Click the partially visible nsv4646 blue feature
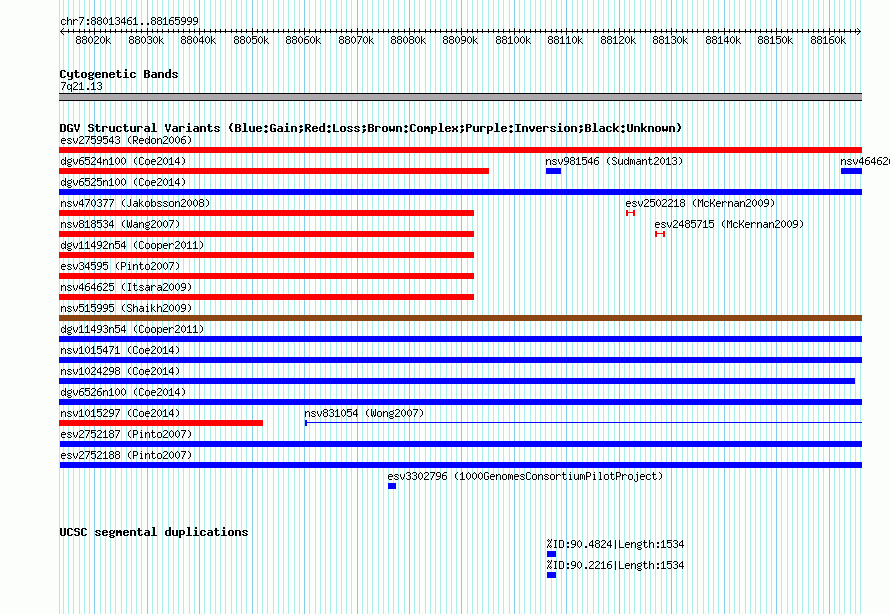 tap(851, 171)
